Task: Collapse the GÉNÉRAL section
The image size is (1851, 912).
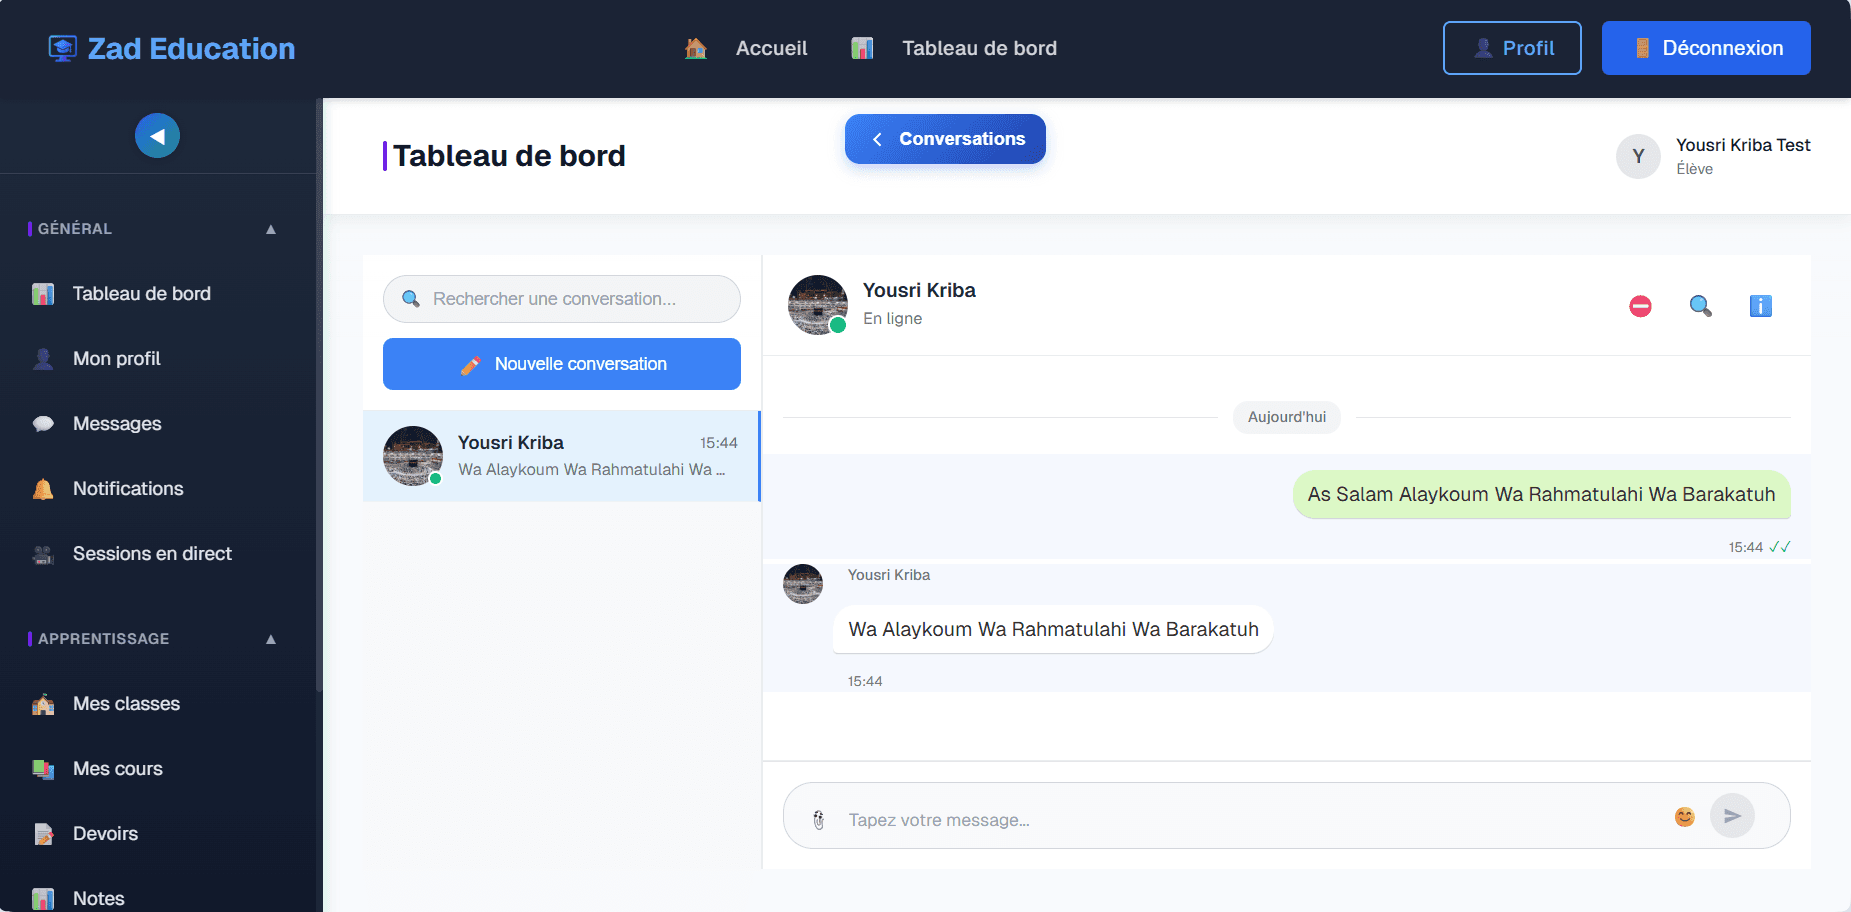Action: 270,229
